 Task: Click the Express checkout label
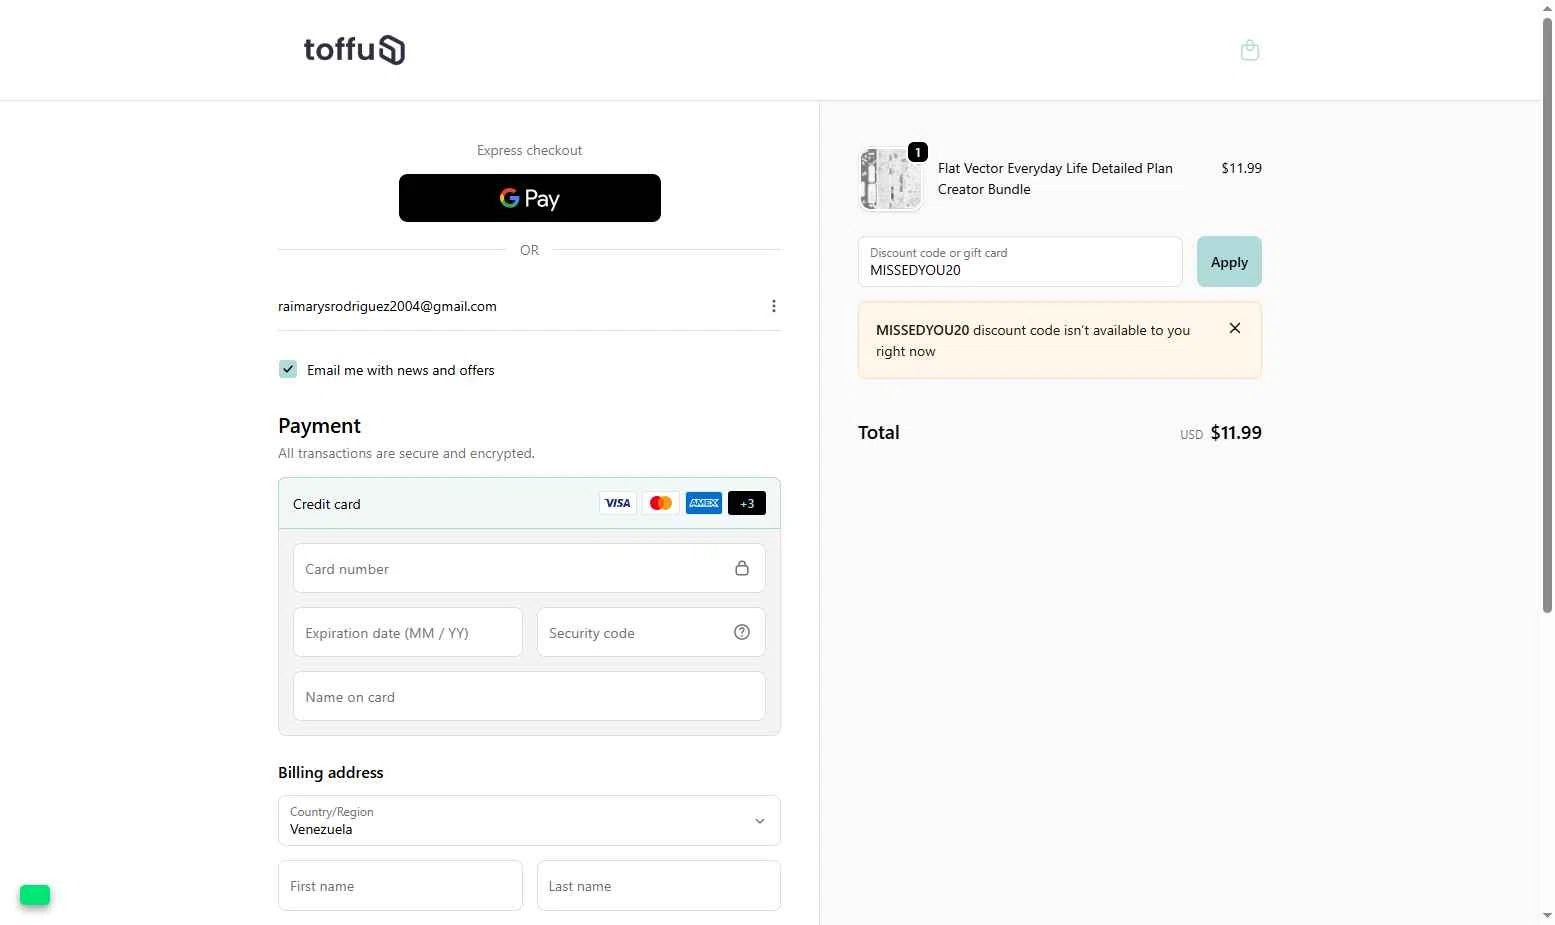pyautogui.click(x=529, y=150)
